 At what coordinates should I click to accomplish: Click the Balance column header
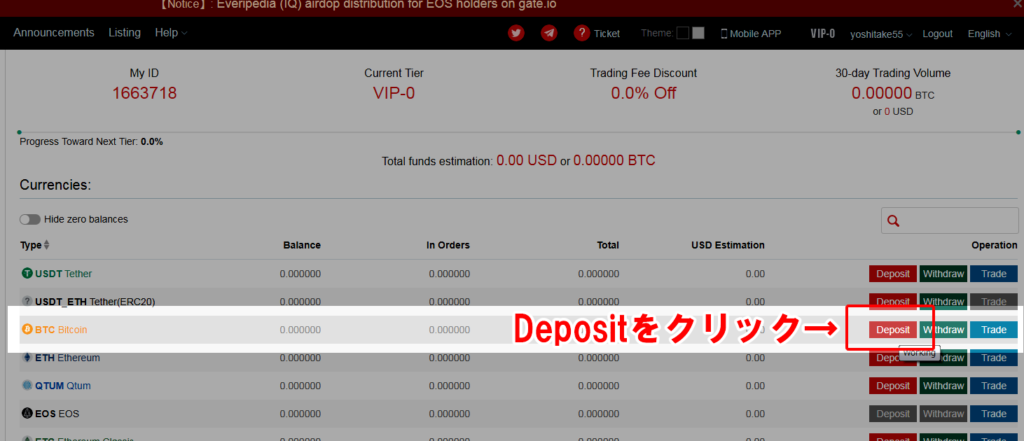tap(302, 246)
